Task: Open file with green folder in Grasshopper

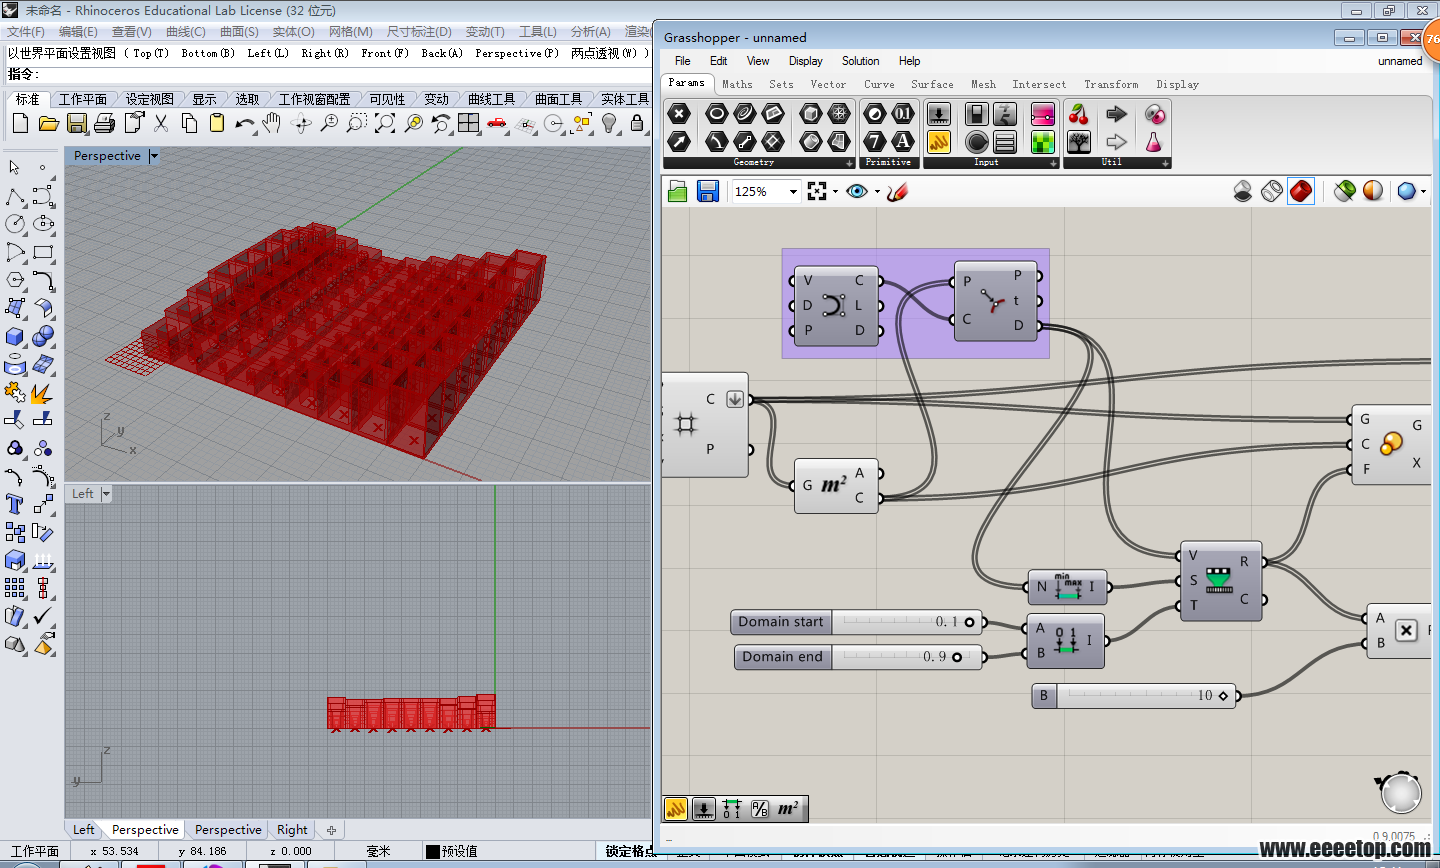Action: [x=678, y=191]
